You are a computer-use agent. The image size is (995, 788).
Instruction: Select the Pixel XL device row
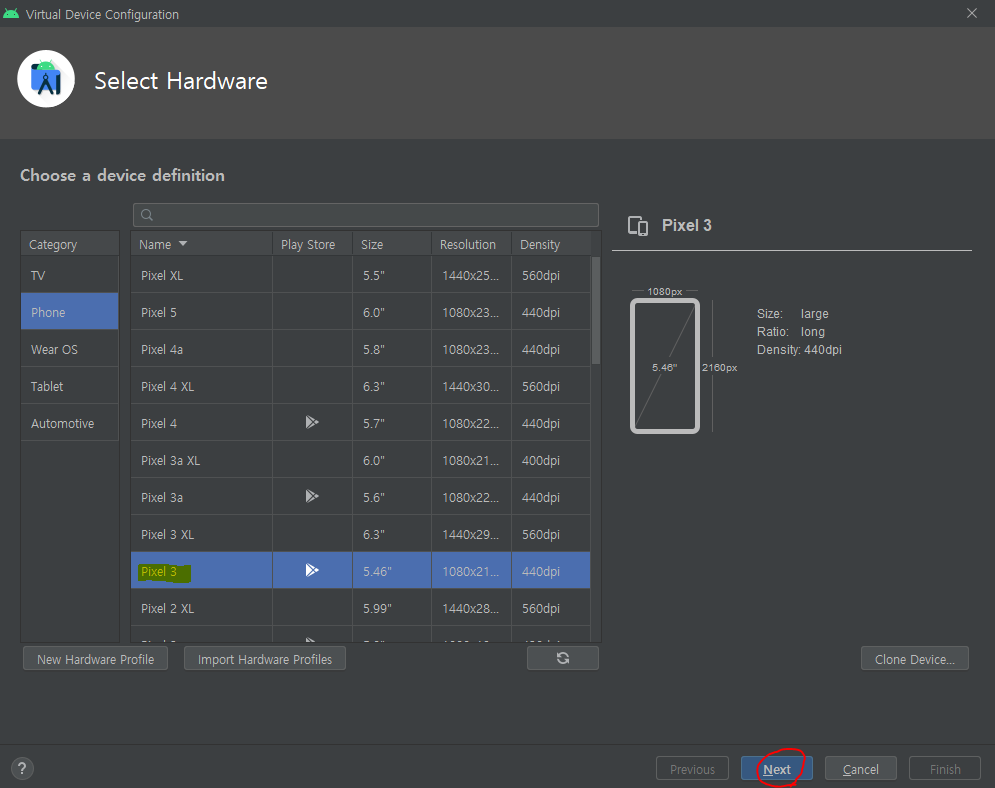pos(360,275)
